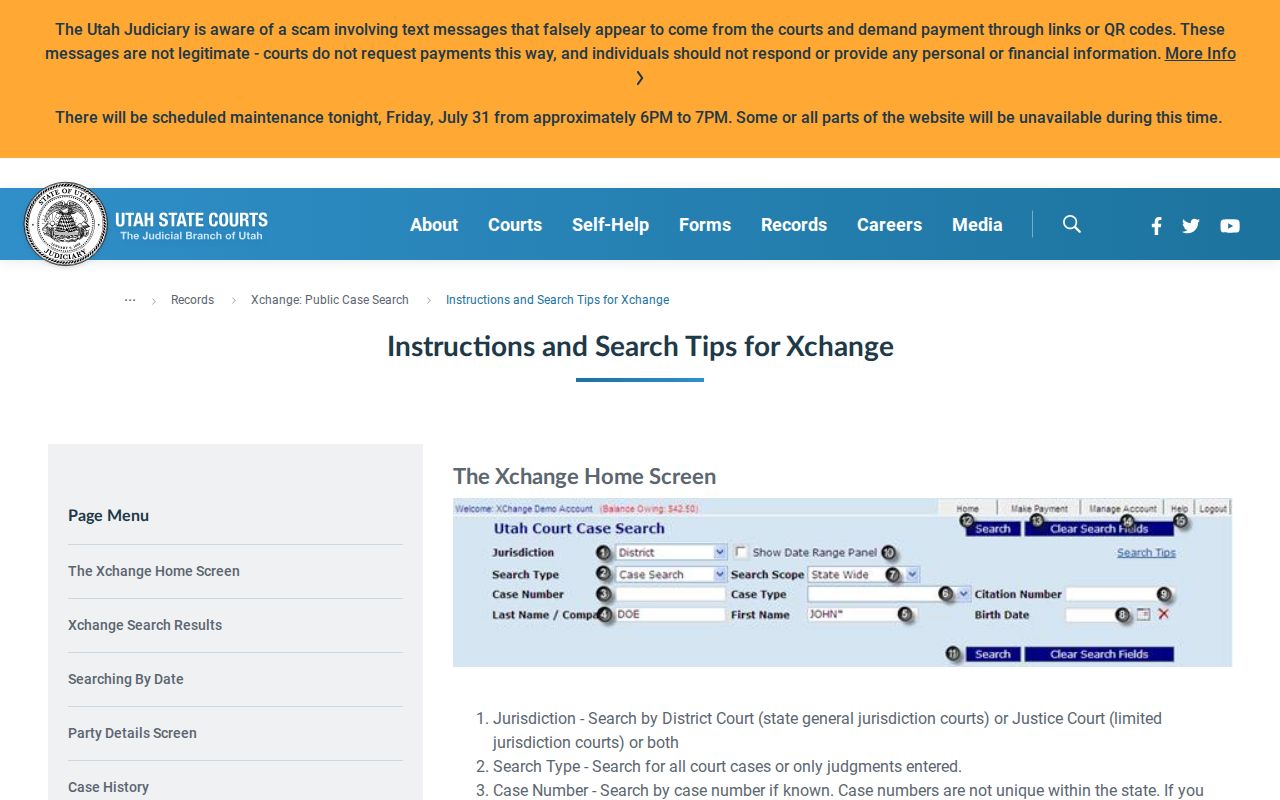
Task: Select list item 3 Case Number description
Action: (x=848, y=791)
